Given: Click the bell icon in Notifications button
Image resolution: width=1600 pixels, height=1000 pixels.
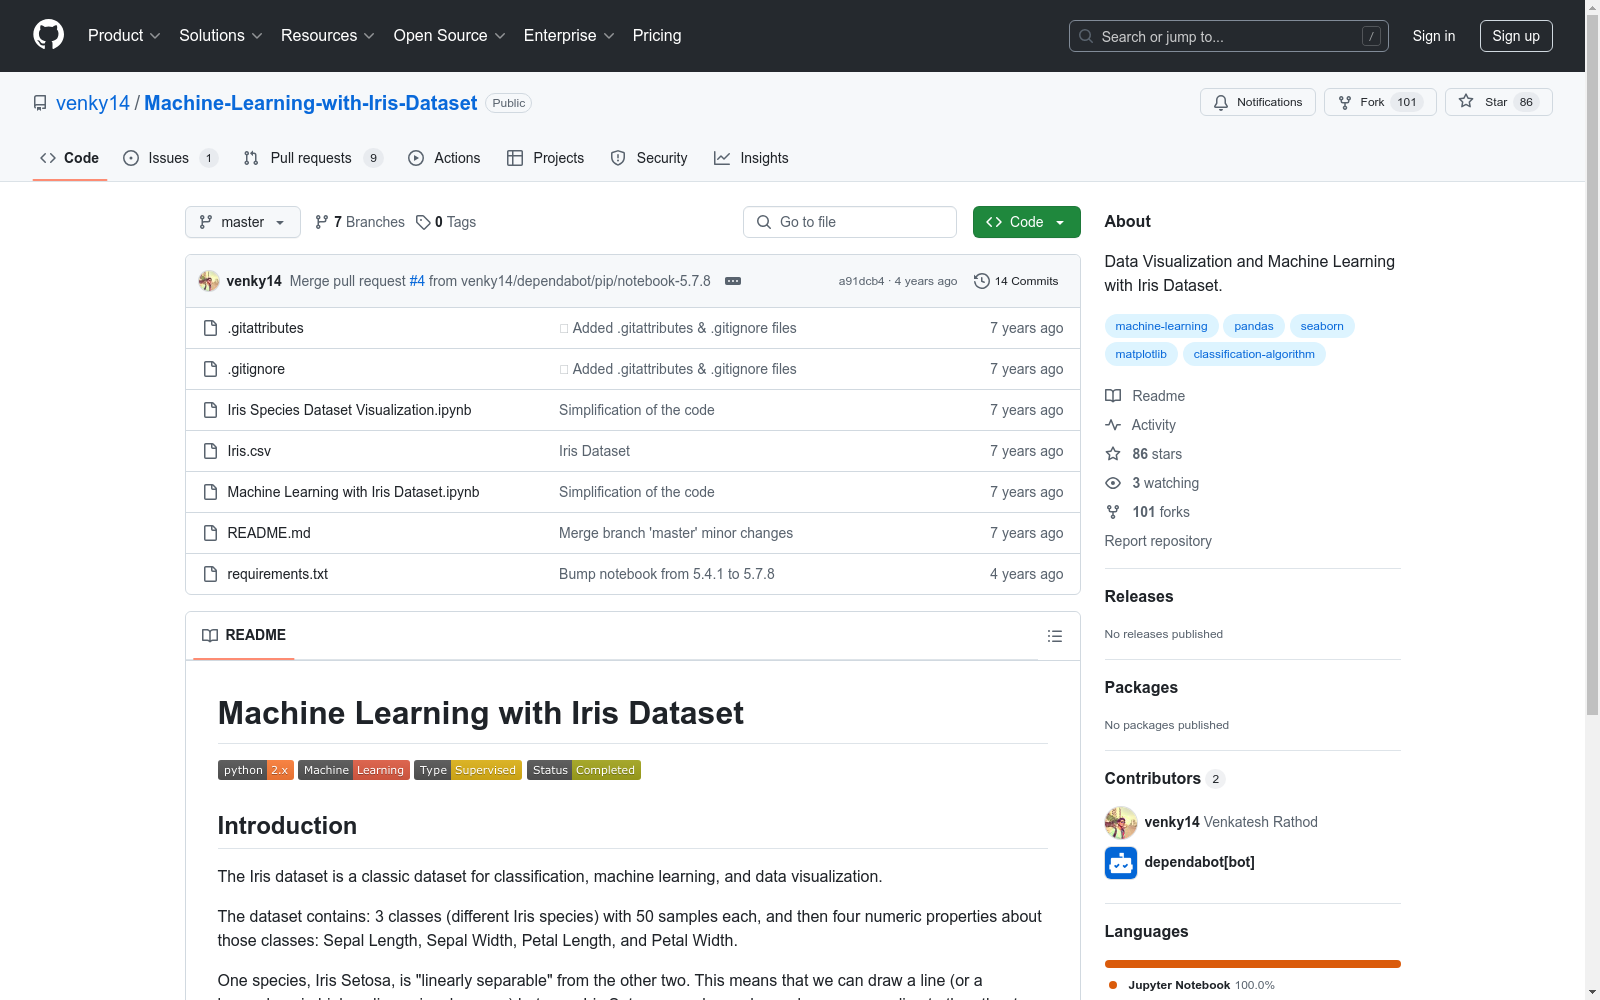Looking at the screenshot, I should [1221, 102].
